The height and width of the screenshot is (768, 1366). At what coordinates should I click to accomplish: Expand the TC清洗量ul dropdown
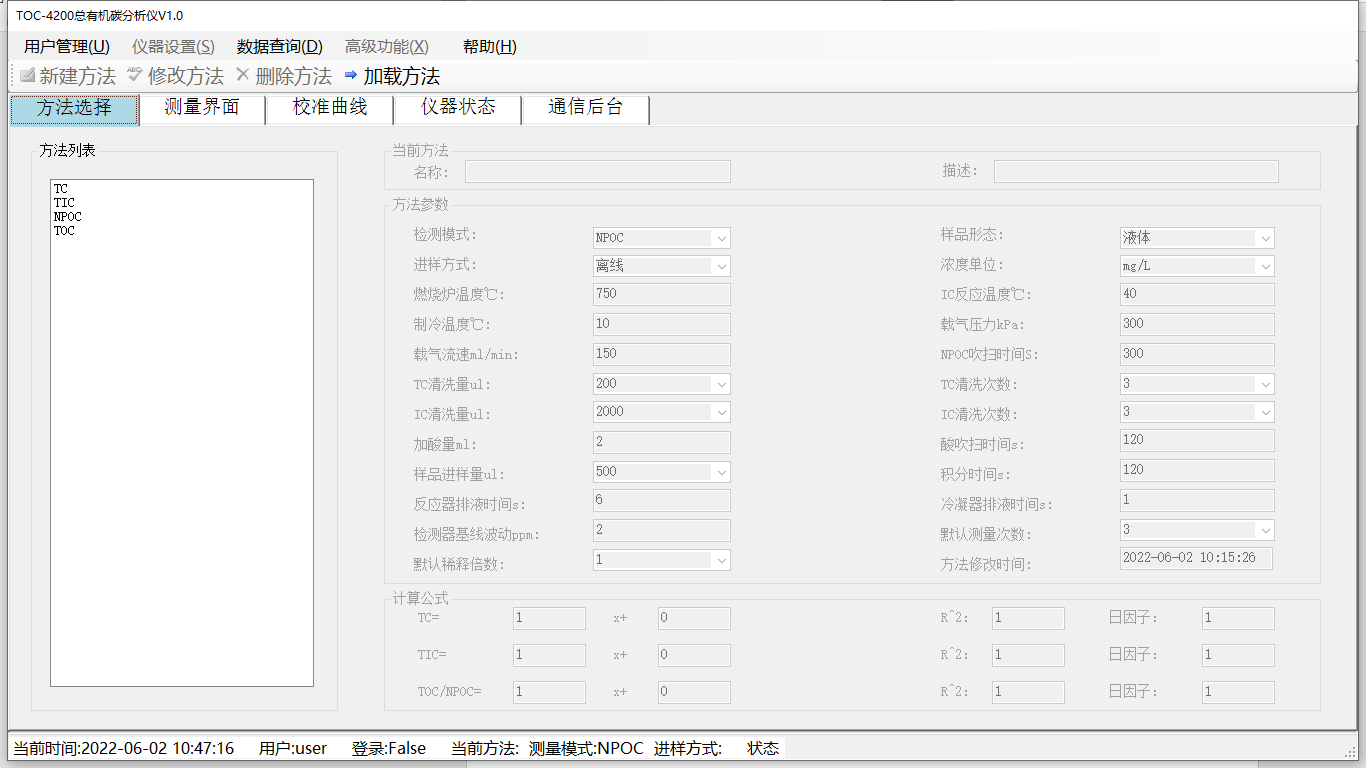(x=721, y=384)
